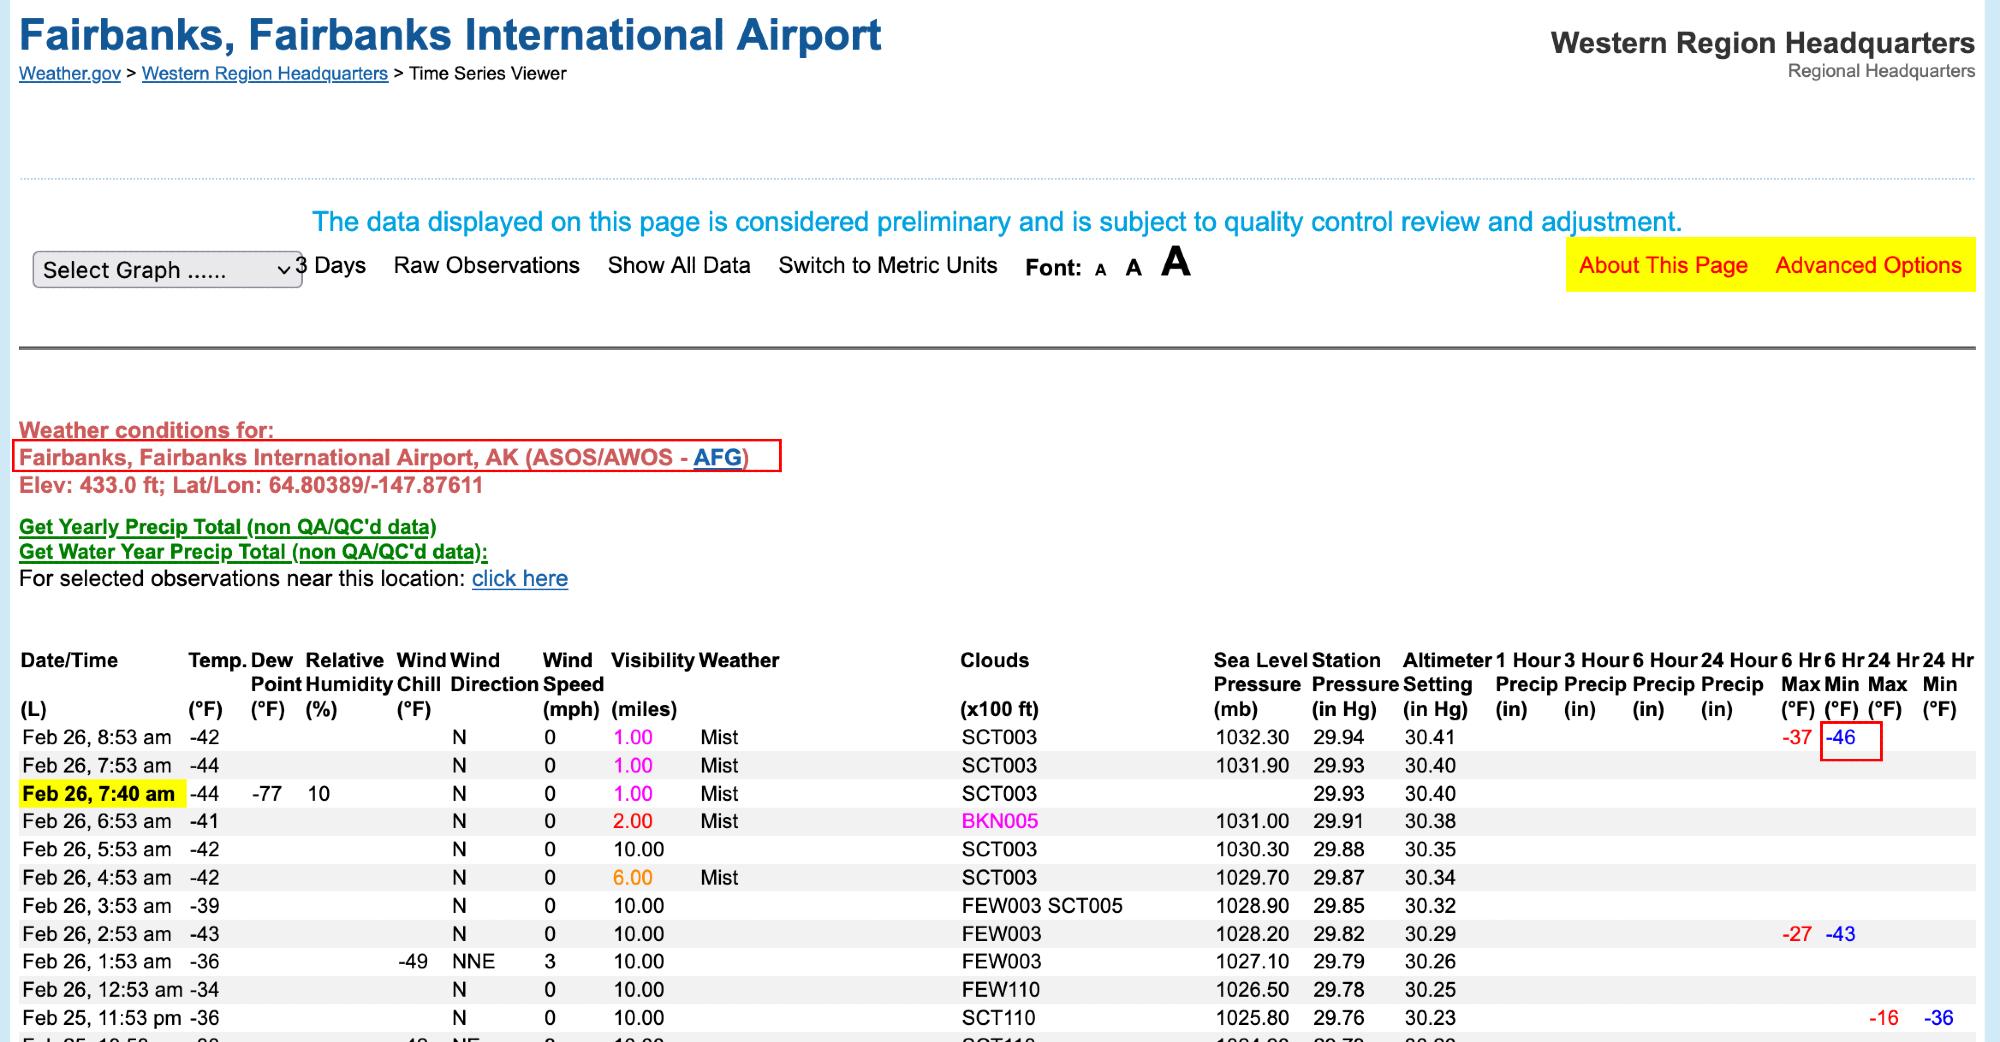The width and height of the screenshot is (2000, 1042).
Task: Click the BKN005 clouds value
Action: 999,821
